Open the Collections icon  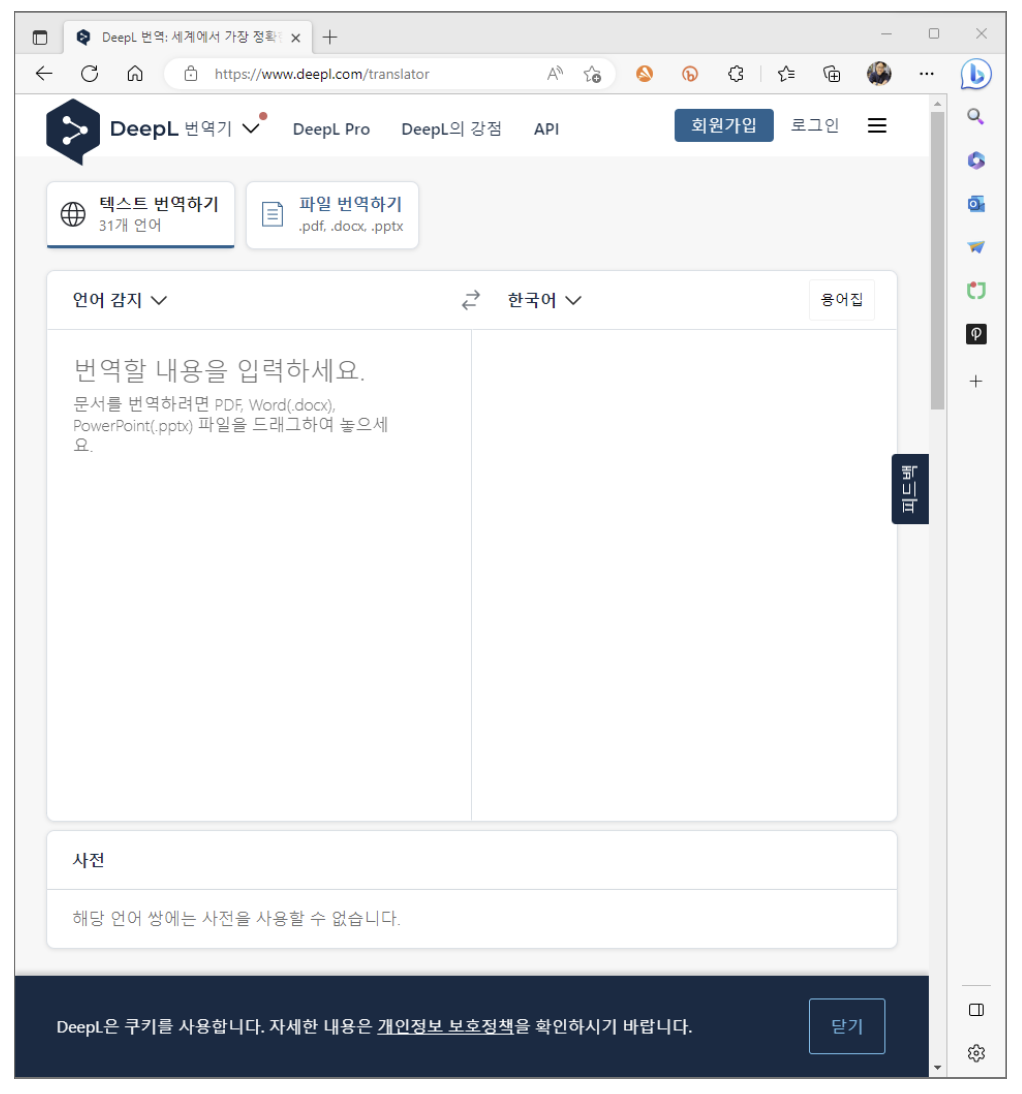coord(832,73)
